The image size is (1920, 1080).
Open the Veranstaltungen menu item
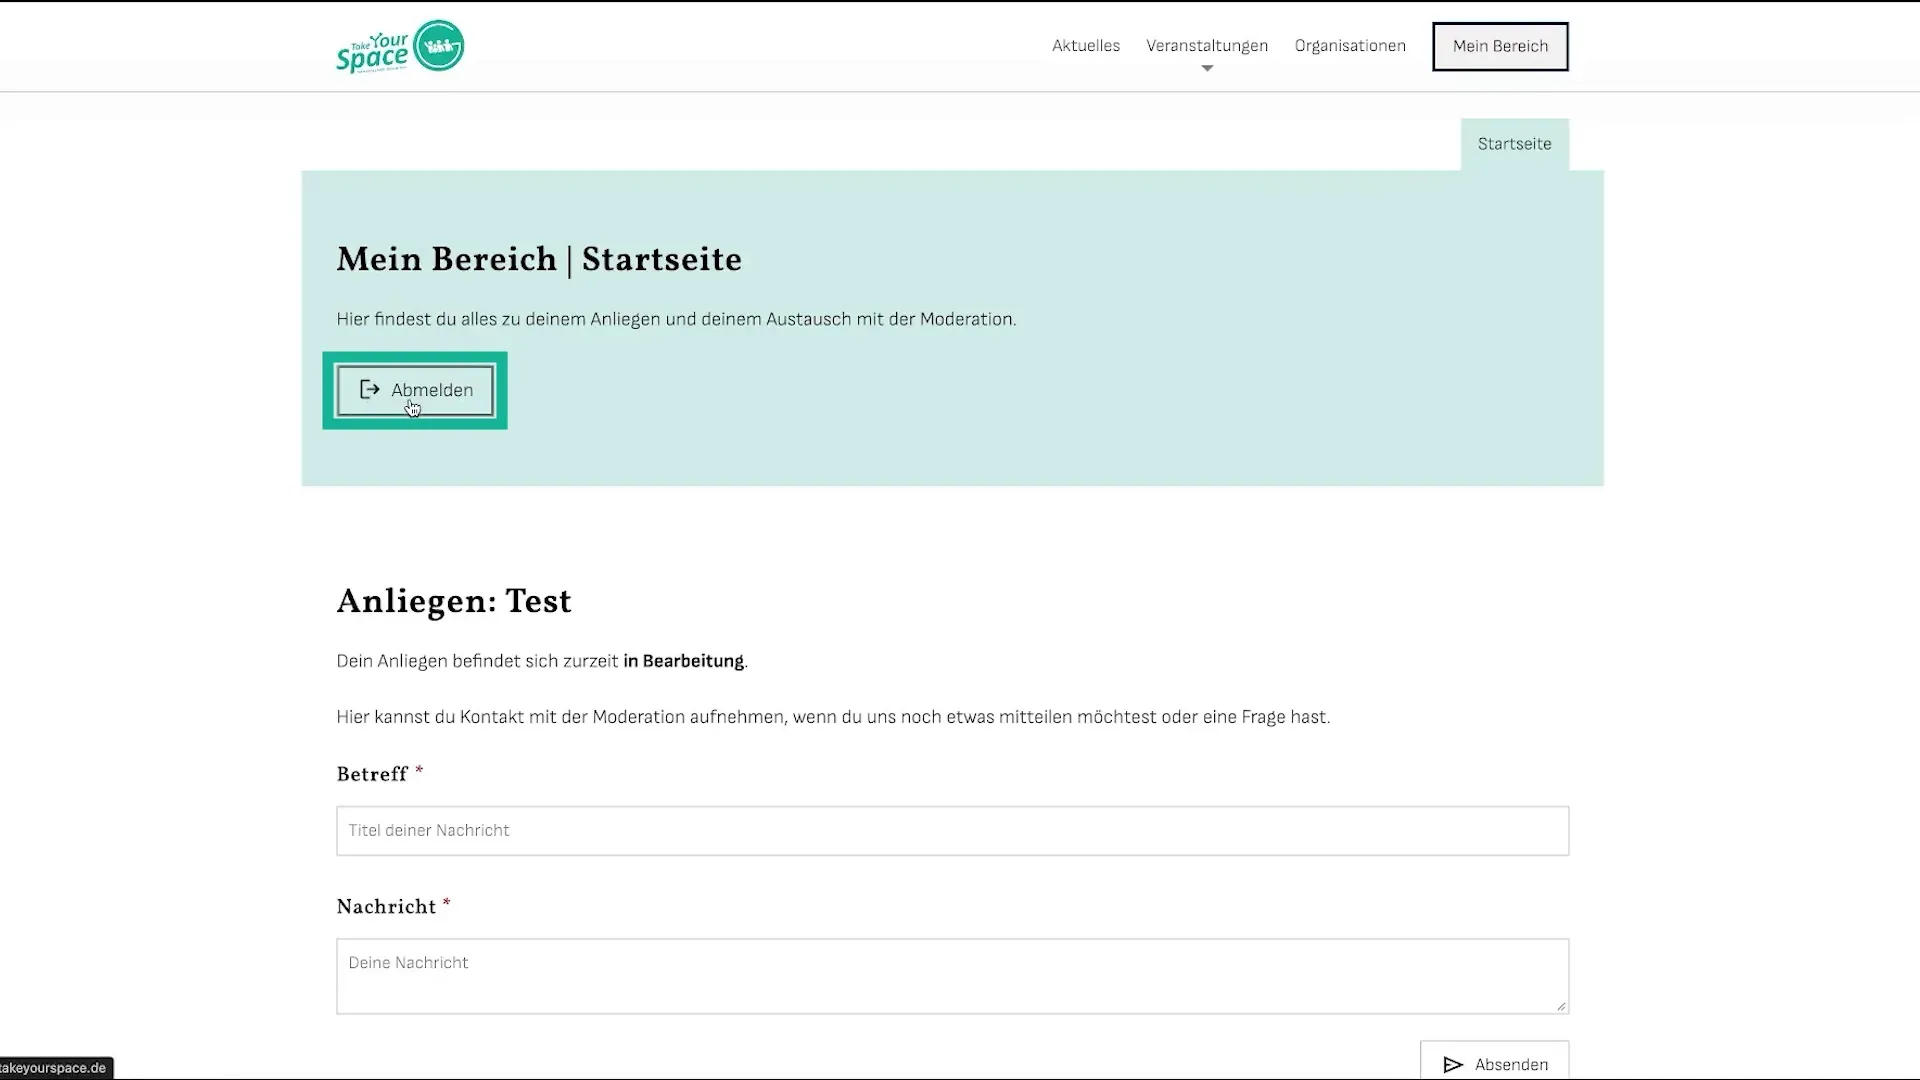point(1206,46)
